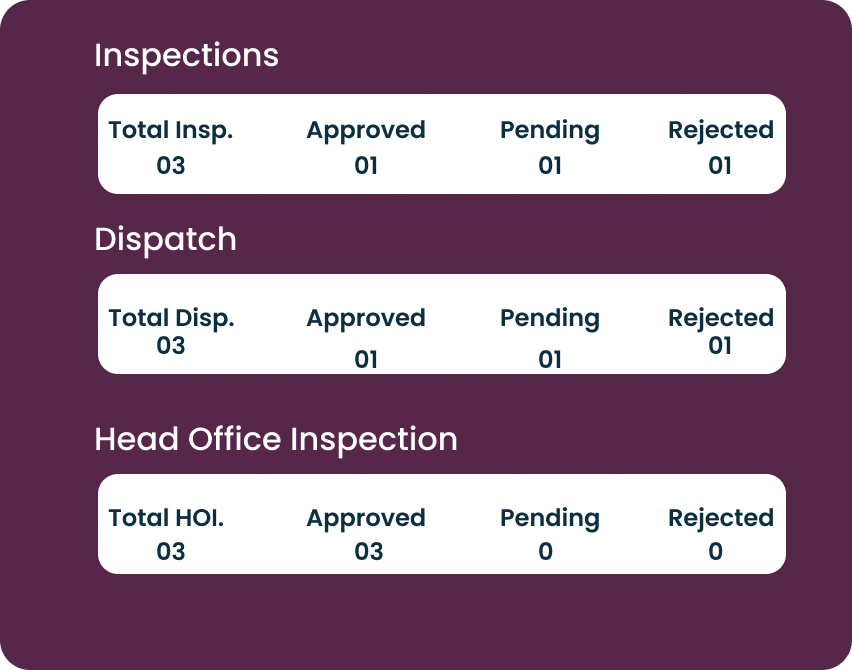Select Total Disp. label in Dispatch card

click(171, 318)
